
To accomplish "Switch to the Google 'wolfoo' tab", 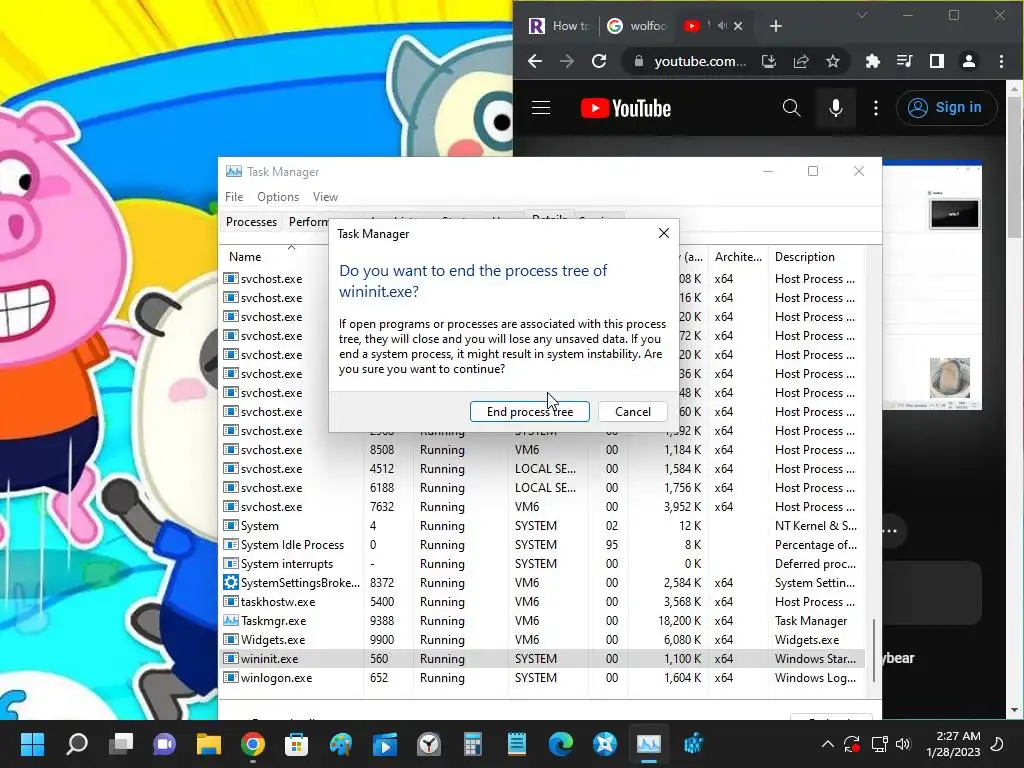I will point(637,26).
